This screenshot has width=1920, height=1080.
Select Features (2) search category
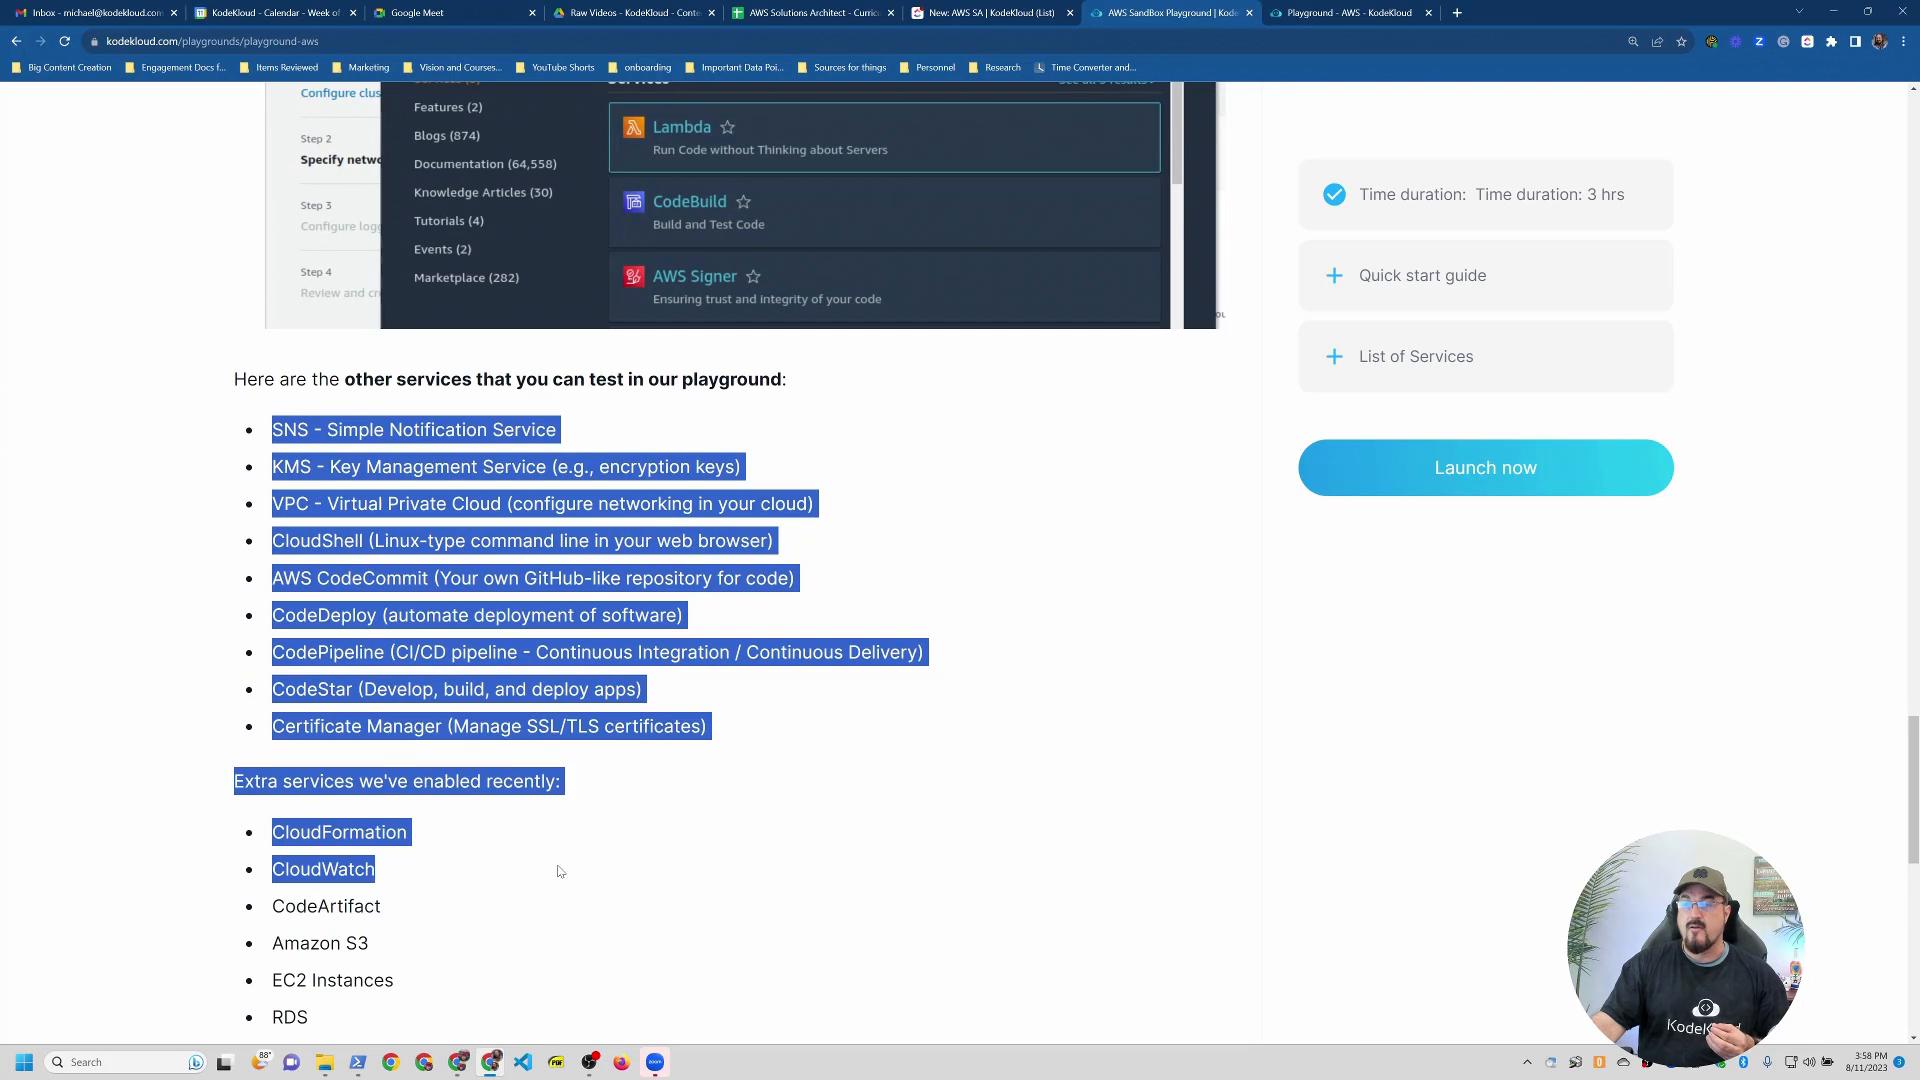coord(448,107)
